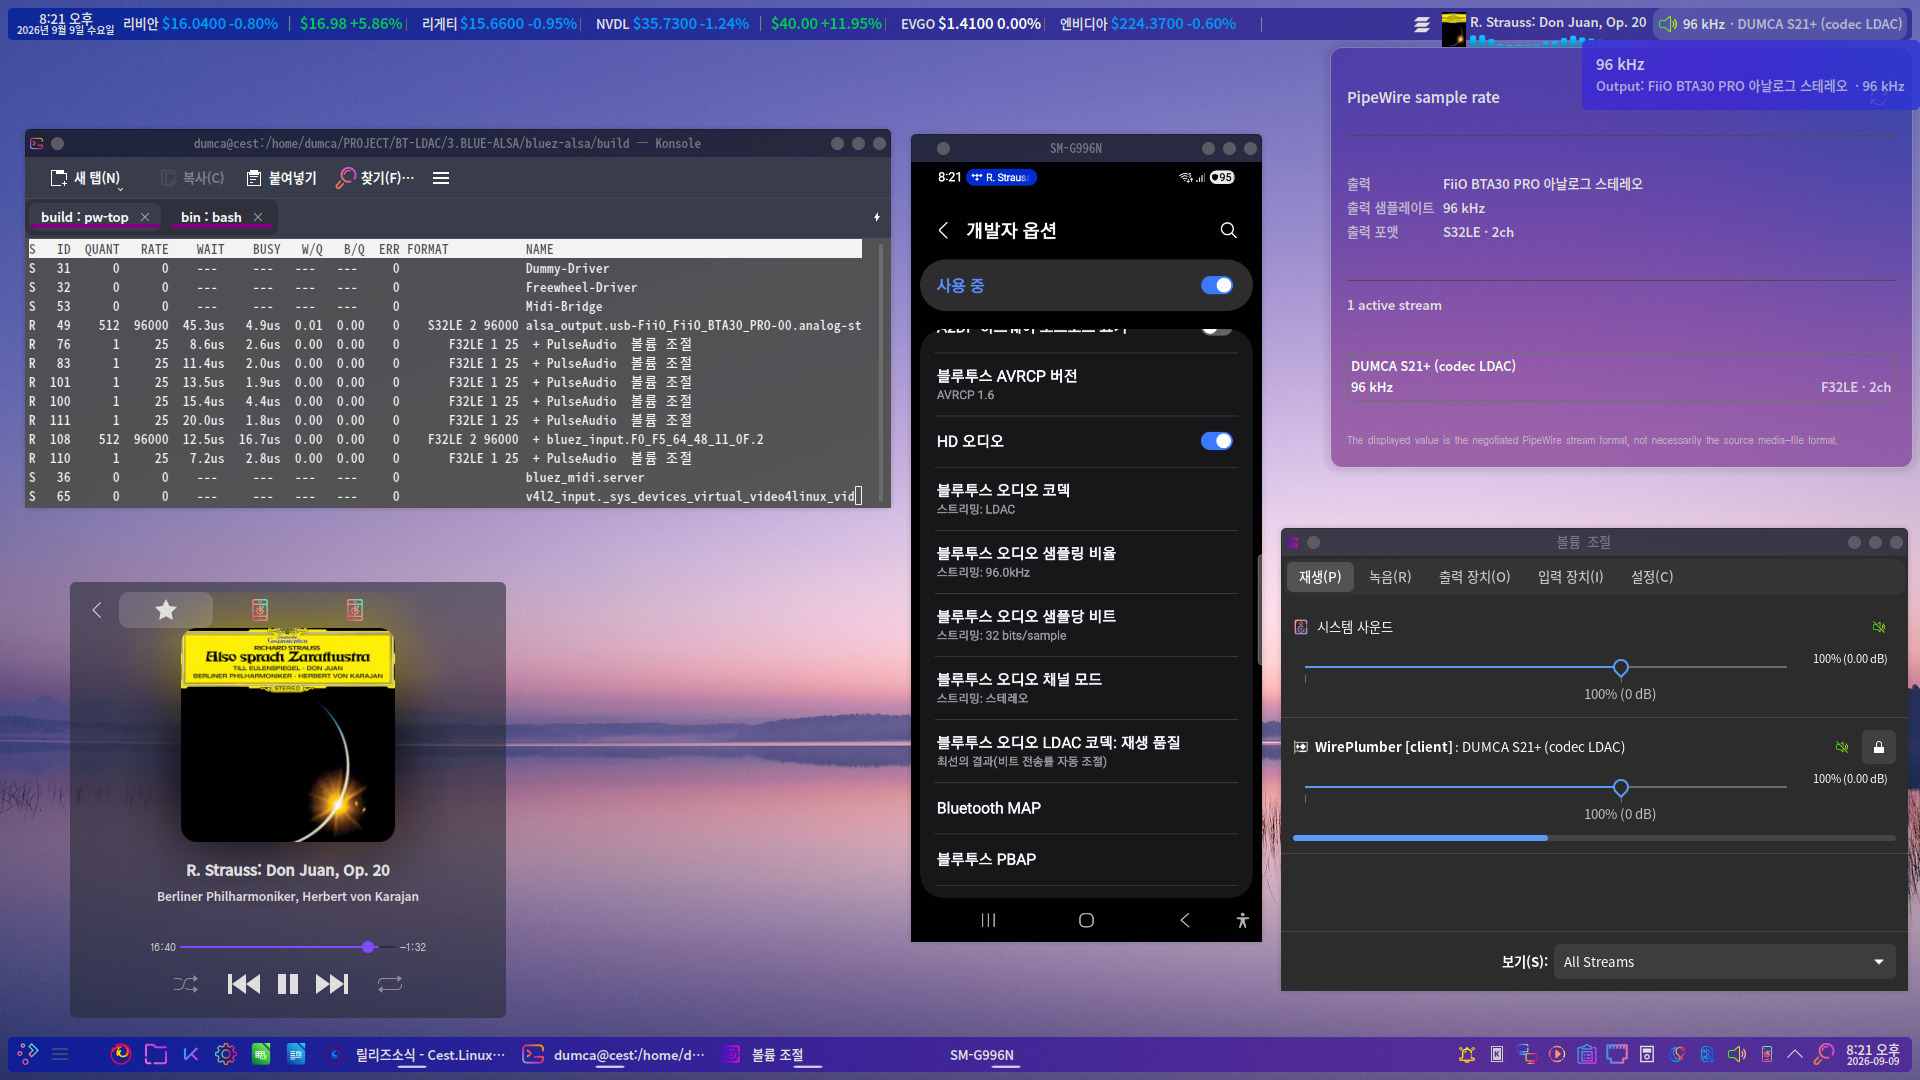This screenshot has height=1080, width=1920.
Task: Skip to the previous track
Action: pos(244,984)
